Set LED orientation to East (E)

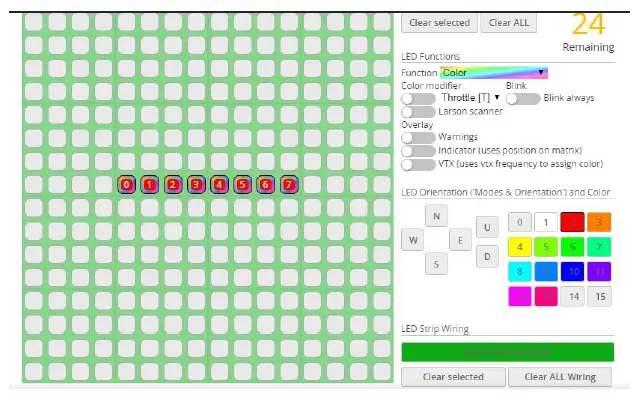point(460,240)
